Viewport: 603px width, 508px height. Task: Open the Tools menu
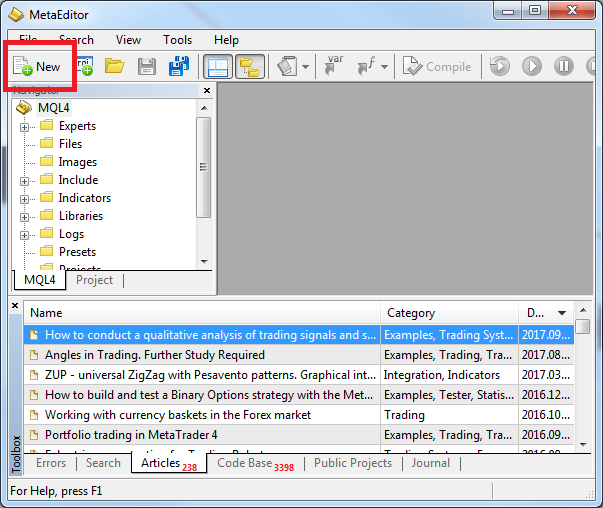(x=177, y=40)
